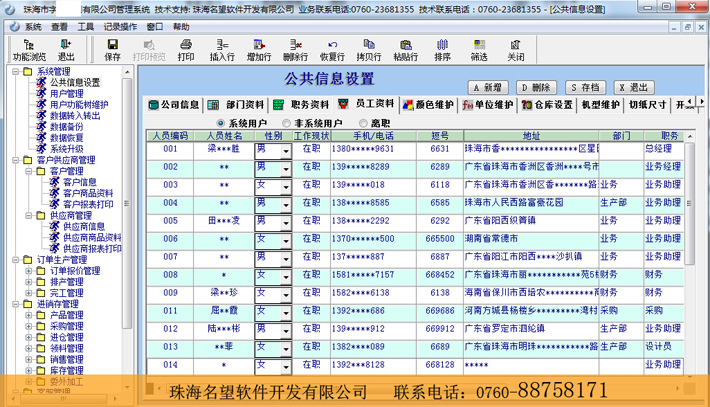
Task: Open gender dropdown for row 005
Action: pyautogui.click(x=286, y=224)
